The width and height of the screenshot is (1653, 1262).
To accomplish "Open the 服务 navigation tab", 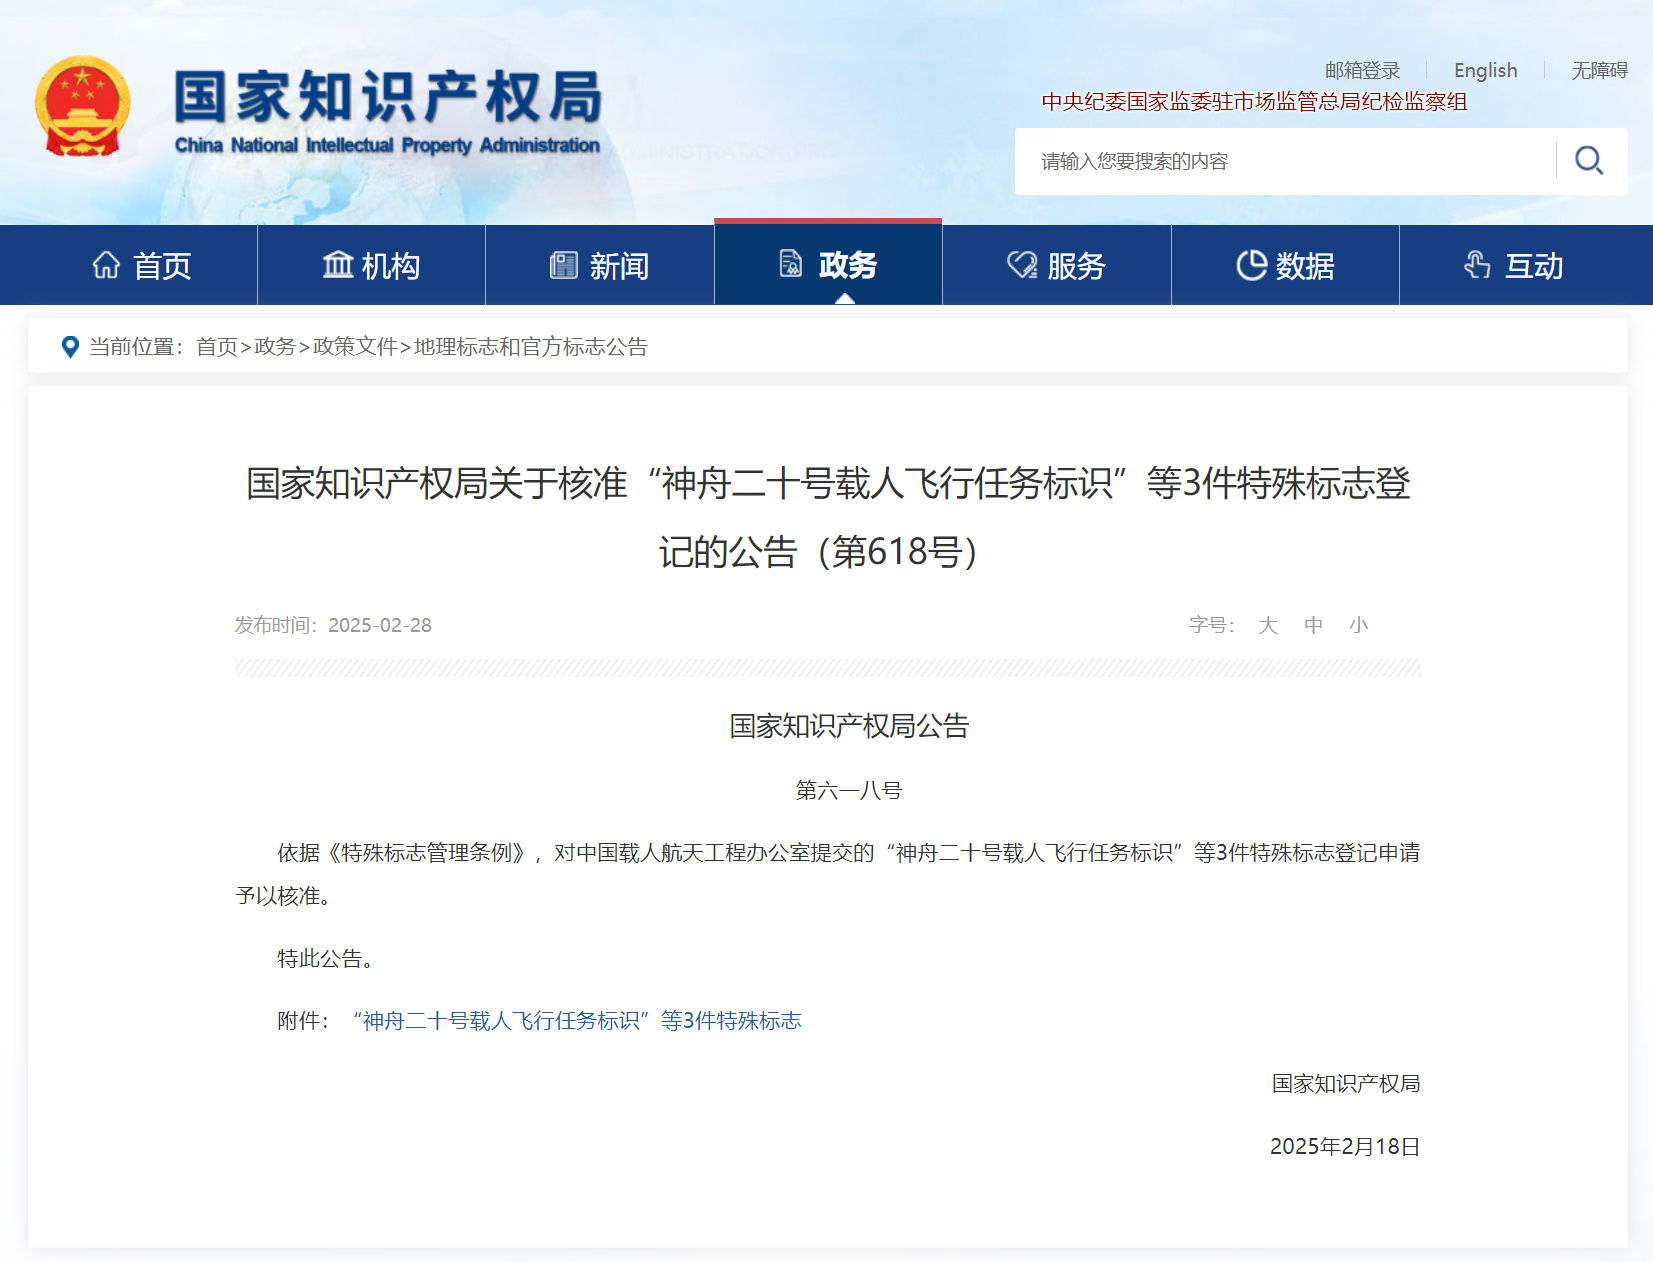I will click(x=1057, y=265).
